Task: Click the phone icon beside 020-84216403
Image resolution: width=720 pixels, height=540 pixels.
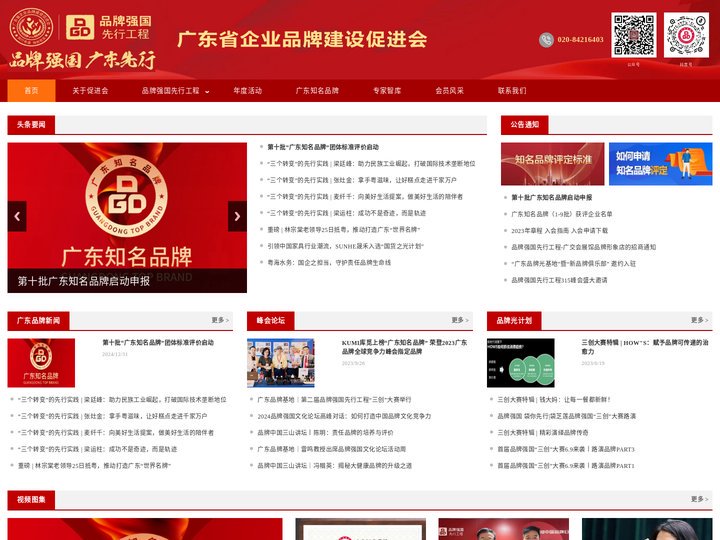Action: coord(546,40)
